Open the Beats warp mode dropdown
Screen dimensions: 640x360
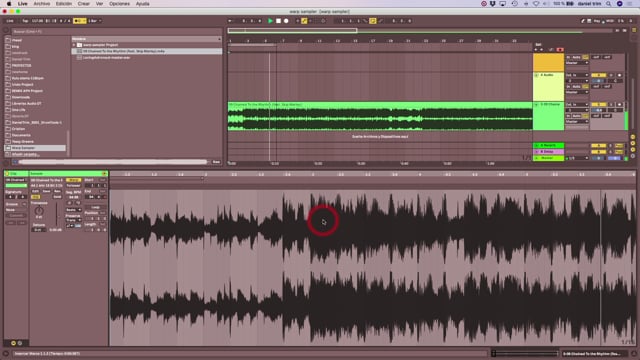tap(73, 210)
